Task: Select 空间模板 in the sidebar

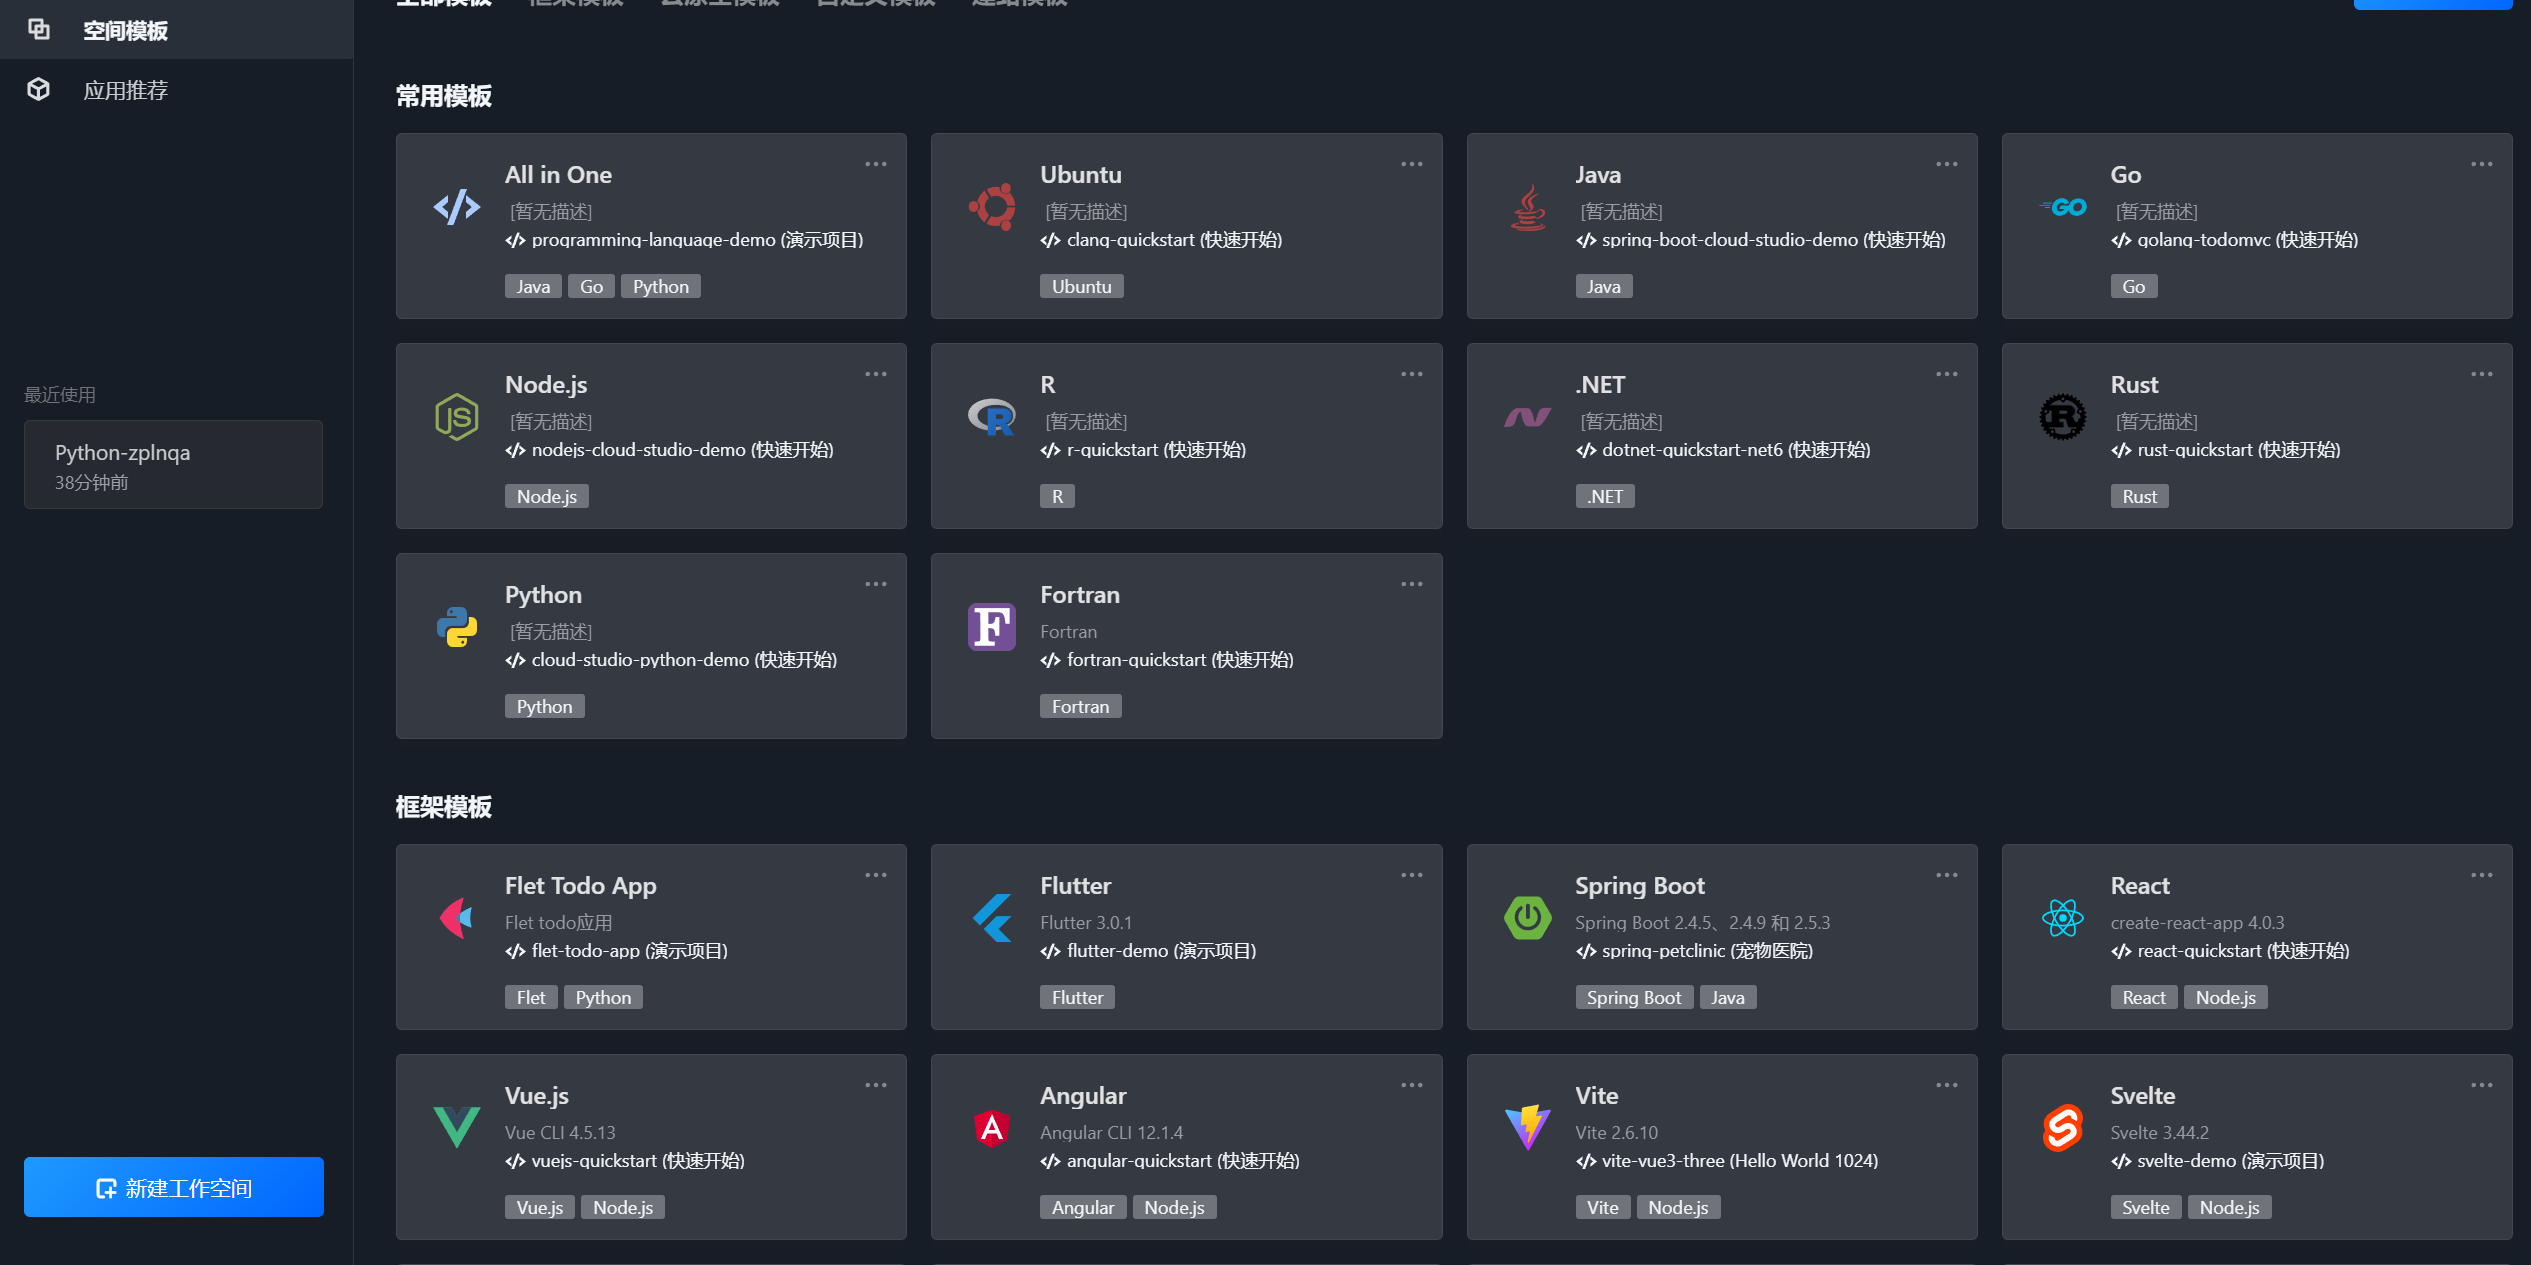Action: (x=125, y=30)
